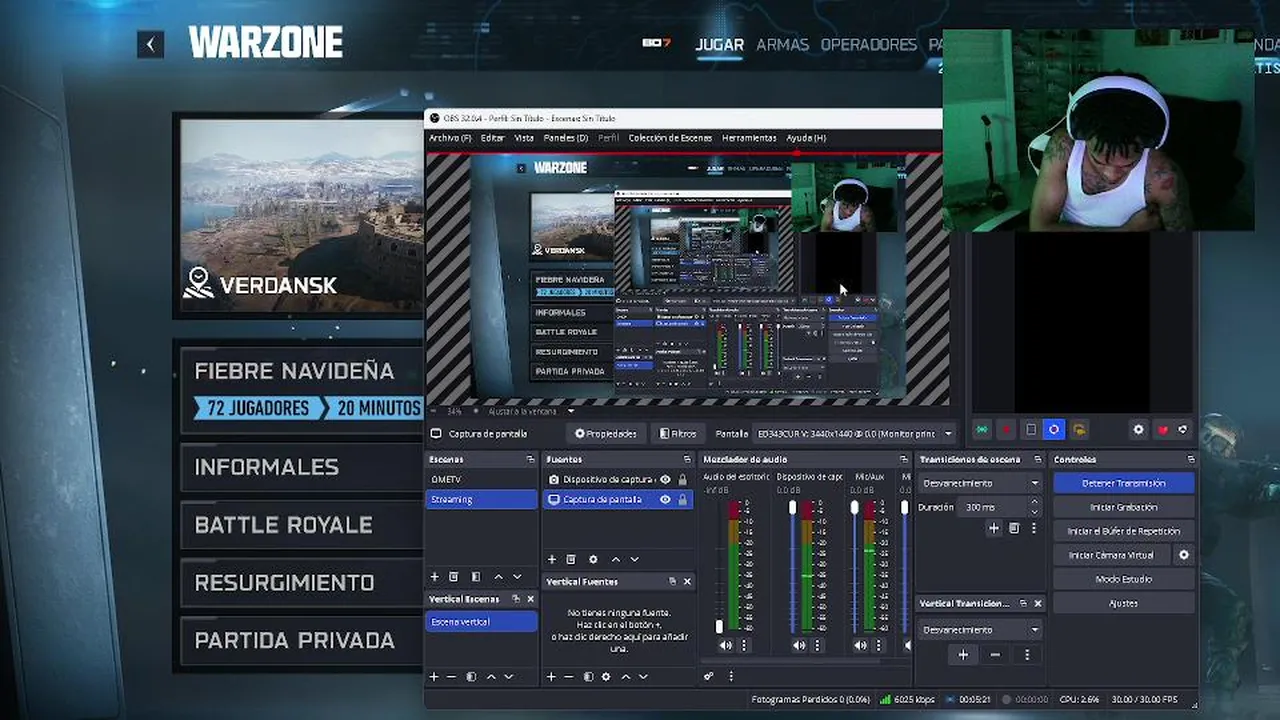Open Herramientas menu in OBS
This screenshot has height=720, width=1280.
[x=749, y=138]
